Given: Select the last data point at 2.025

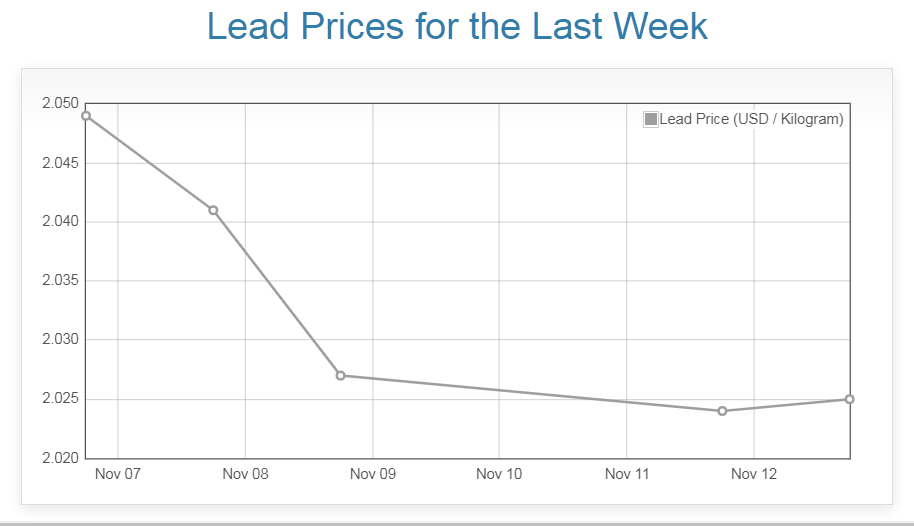Looking at the screenshot, I should click(x=849, y=399).
